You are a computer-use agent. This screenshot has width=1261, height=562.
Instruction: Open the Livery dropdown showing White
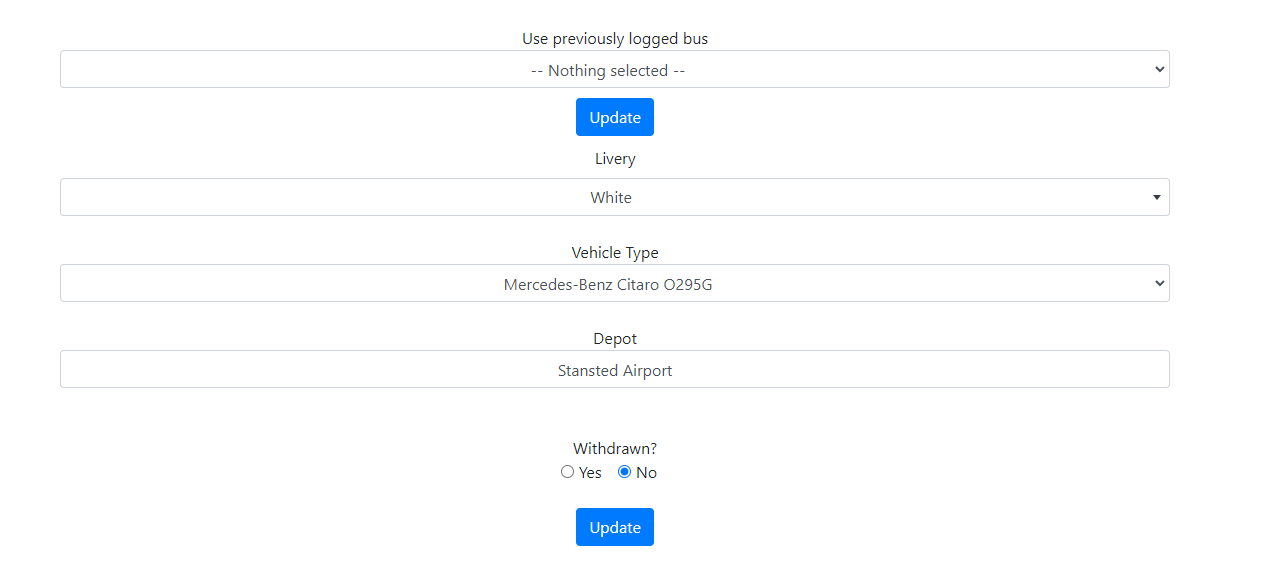(614, 198)
